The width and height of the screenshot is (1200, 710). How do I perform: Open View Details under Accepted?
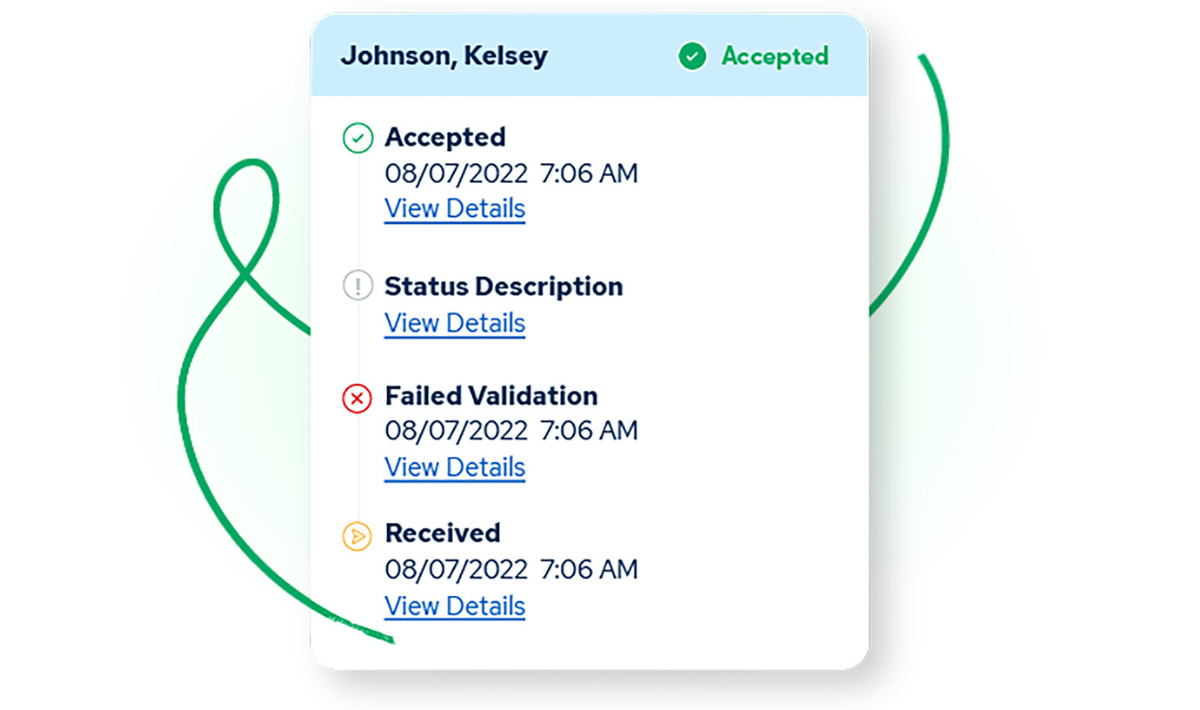tap(455, 209)
